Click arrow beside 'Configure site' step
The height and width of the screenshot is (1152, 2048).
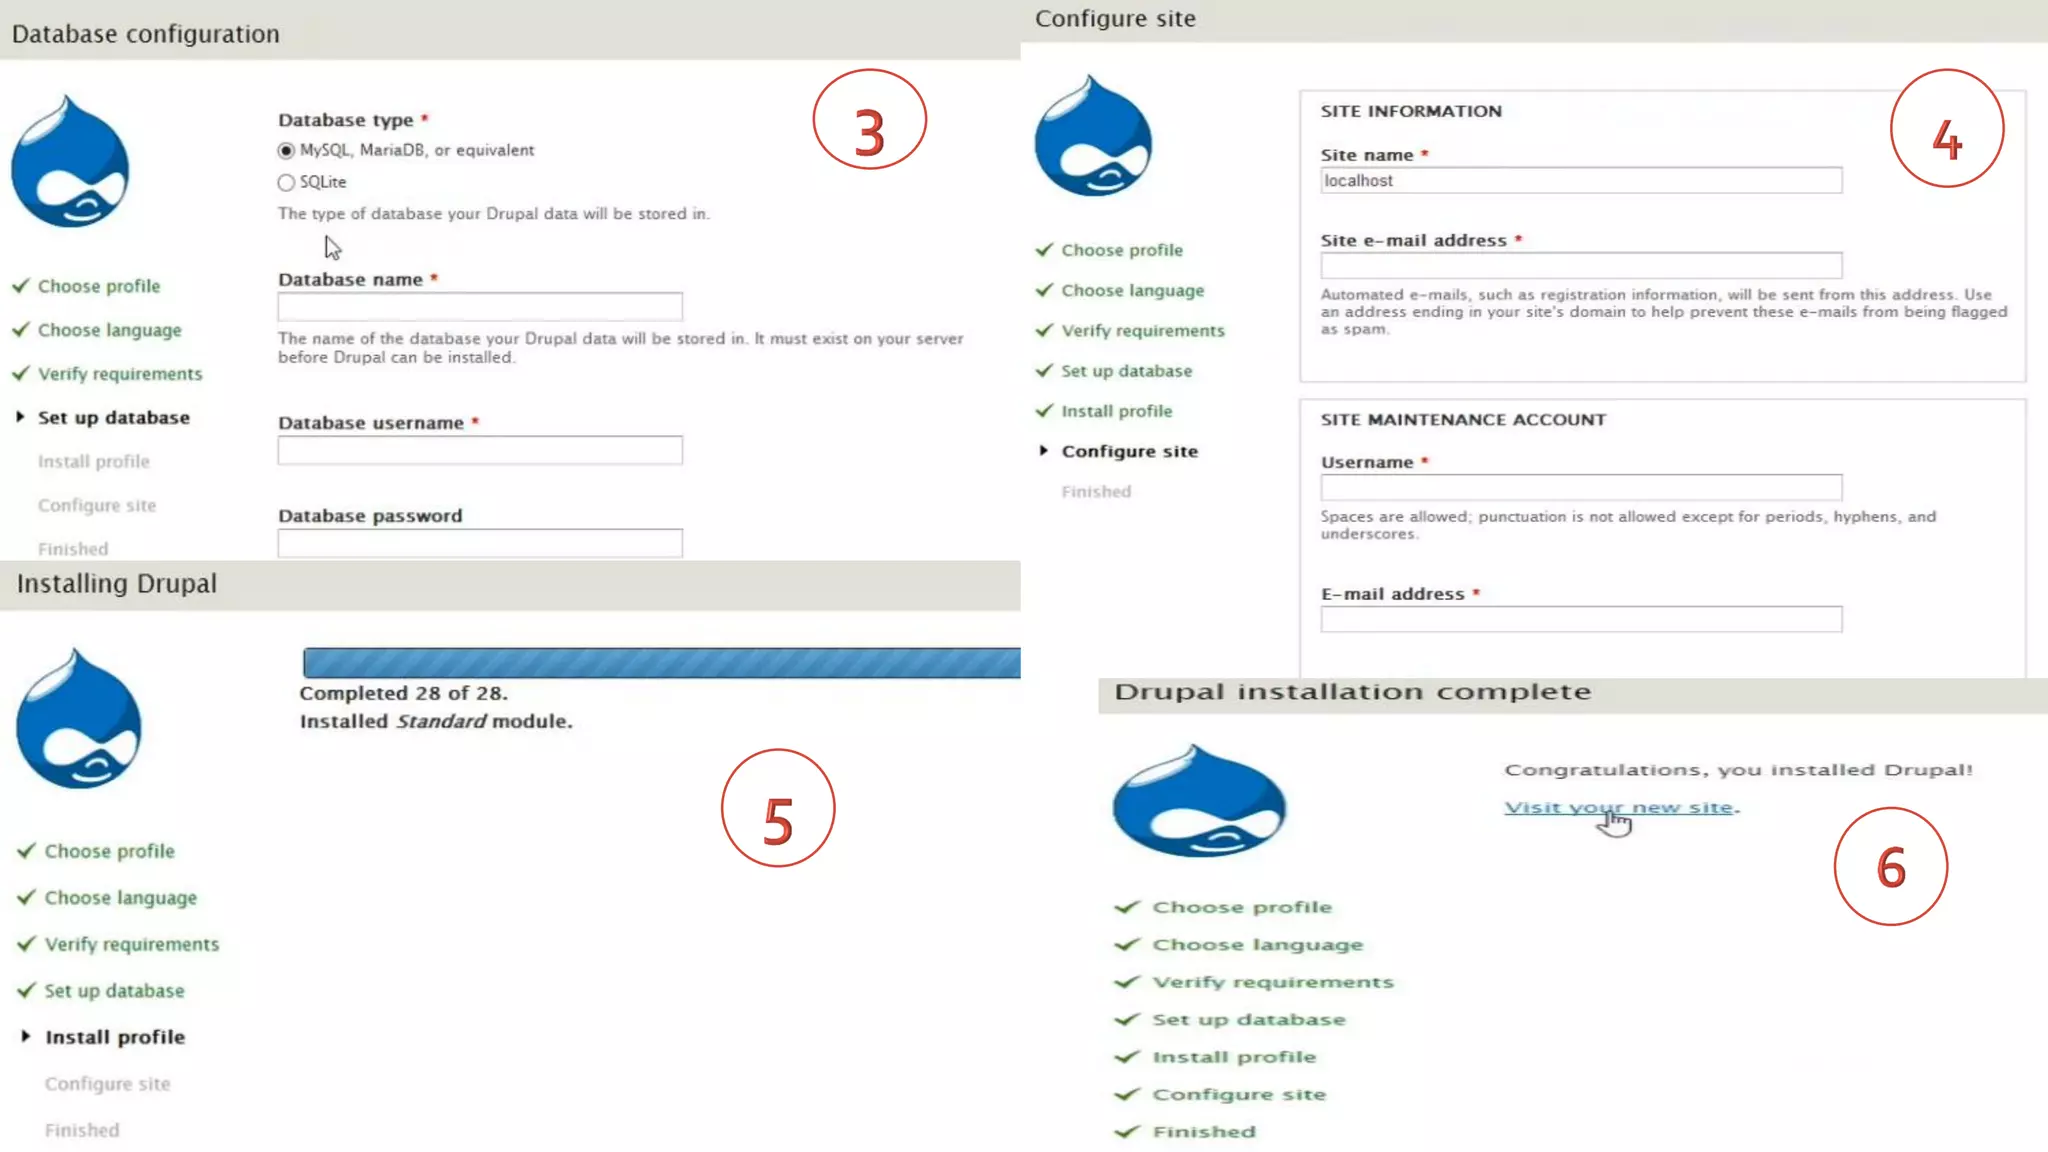click(1043, 451)
